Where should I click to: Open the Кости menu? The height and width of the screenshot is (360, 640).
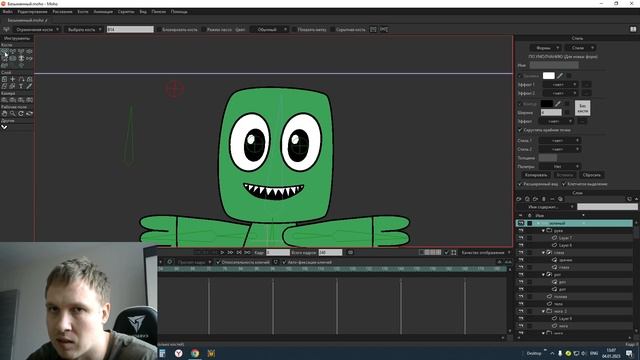pos(83,12)
